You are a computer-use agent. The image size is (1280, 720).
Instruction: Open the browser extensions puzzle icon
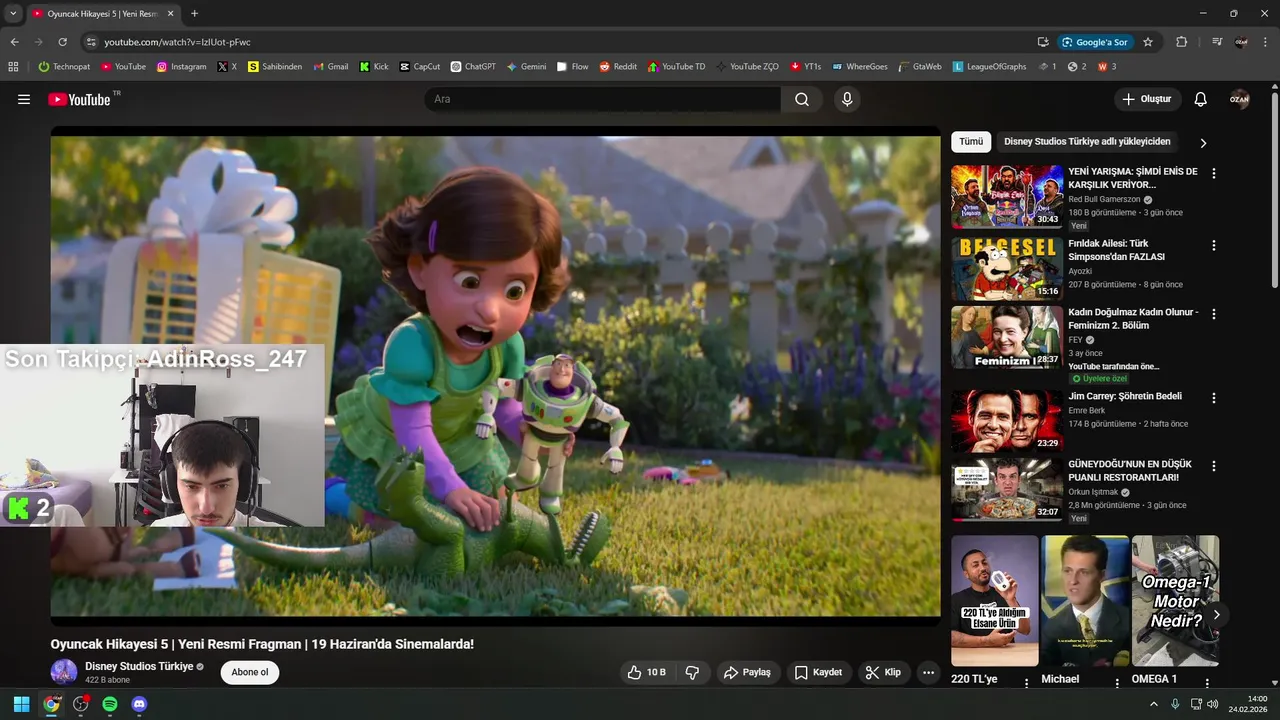pyautogui.click(x=1182, y=42)
